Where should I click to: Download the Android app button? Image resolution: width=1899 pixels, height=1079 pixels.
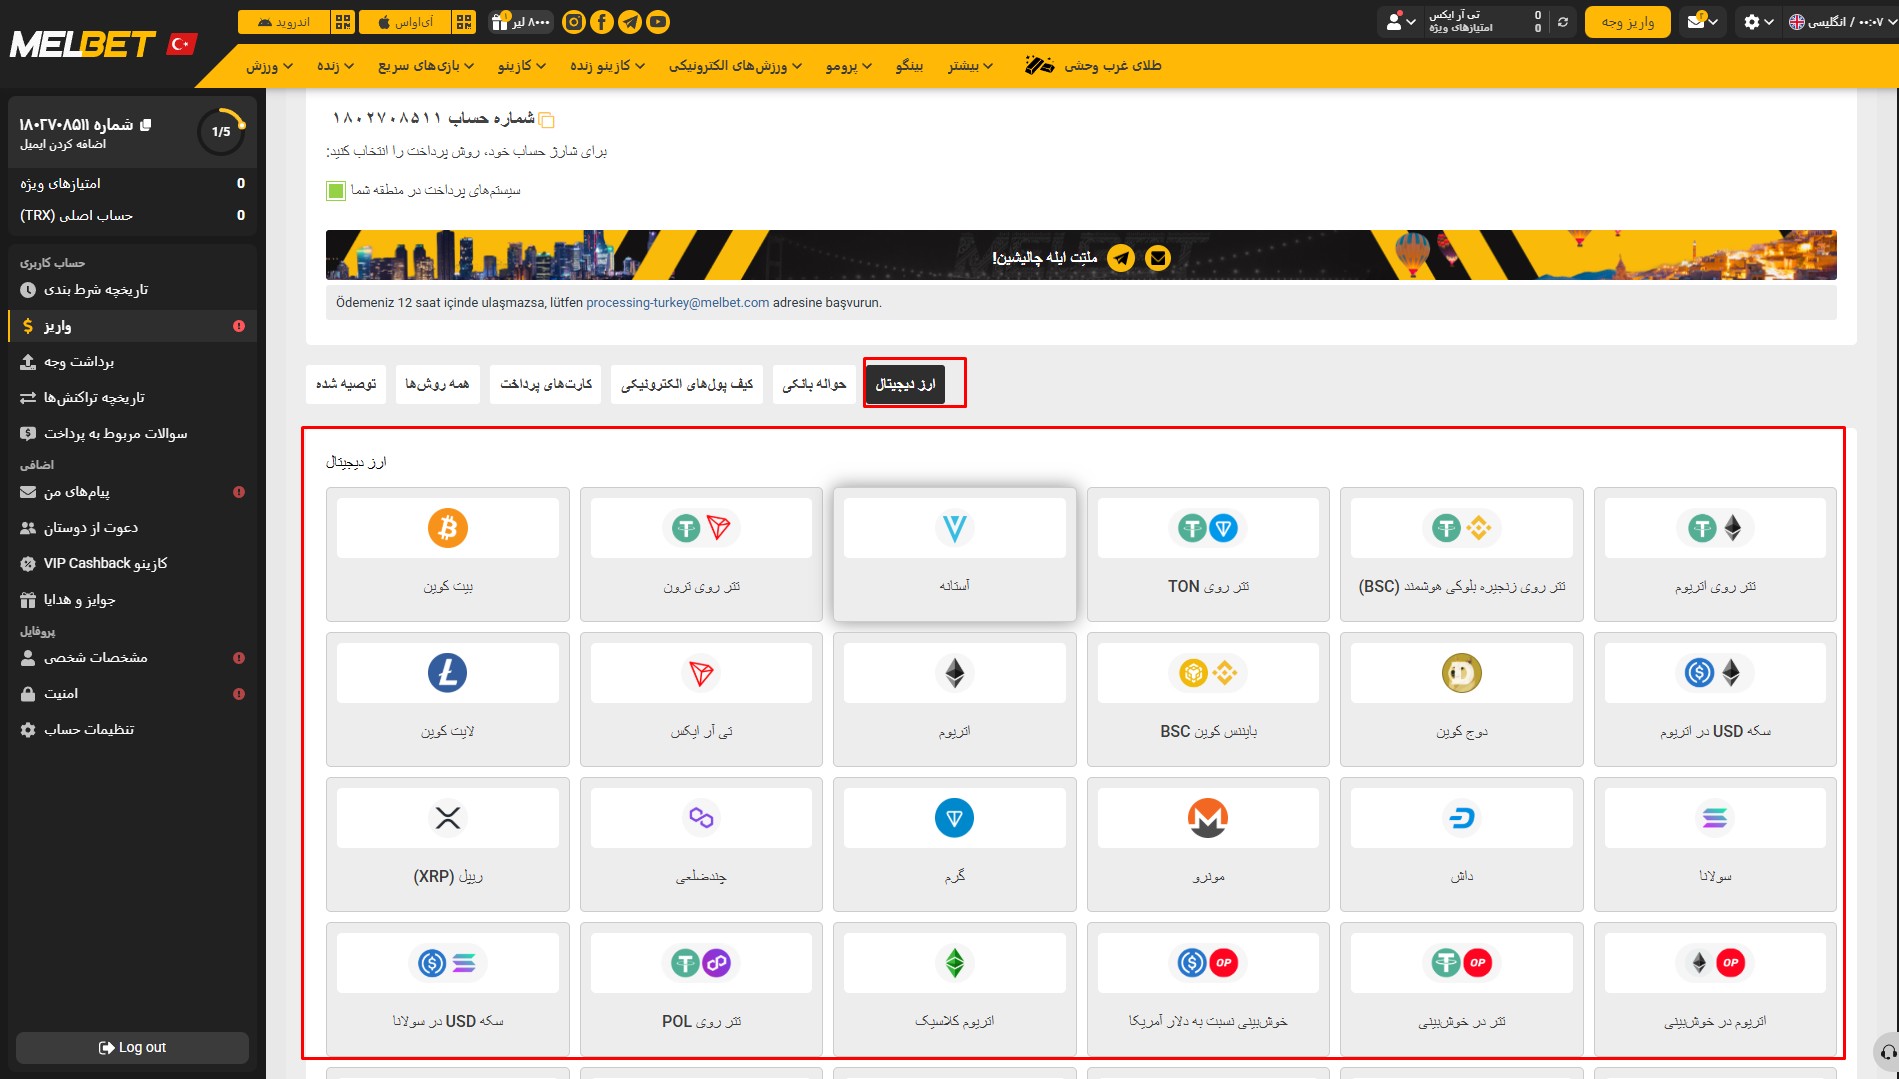(284, 22)
